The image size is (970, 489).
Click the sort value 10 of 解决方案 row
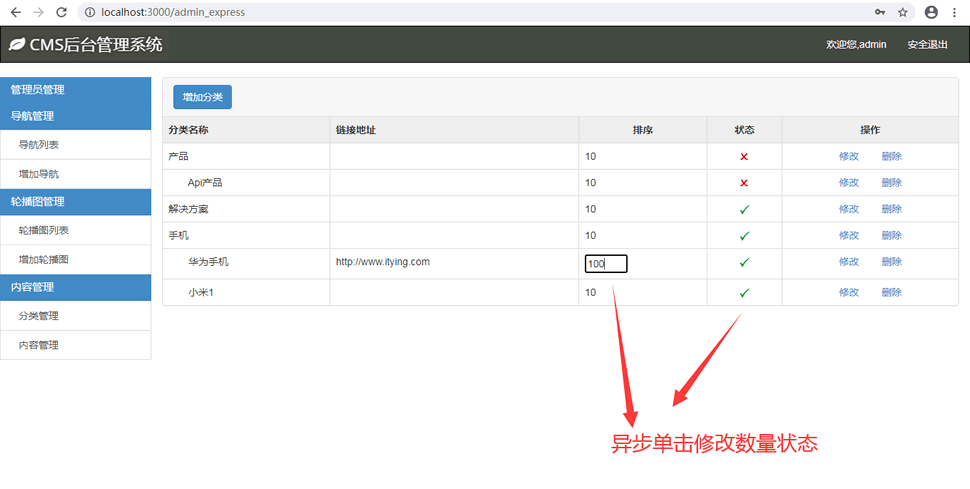pyautogui.click(x=591, y=209)
